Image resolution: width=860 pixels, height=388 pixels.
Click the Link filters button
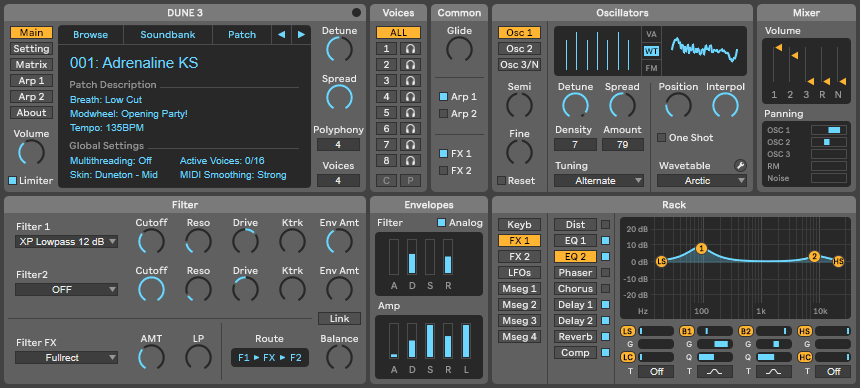340,319
